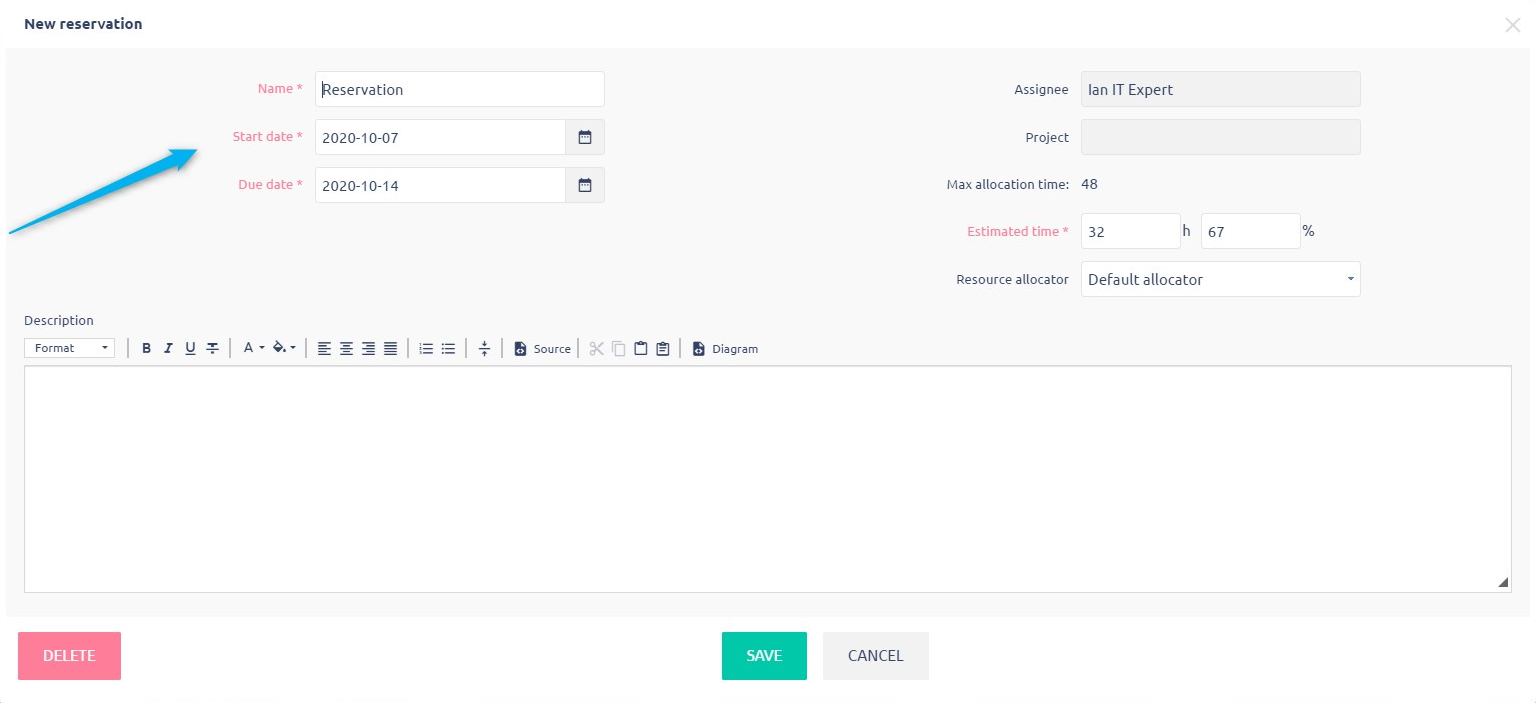Open calendar picker for Start date
1536x703 pixels.
pos(585,137)
